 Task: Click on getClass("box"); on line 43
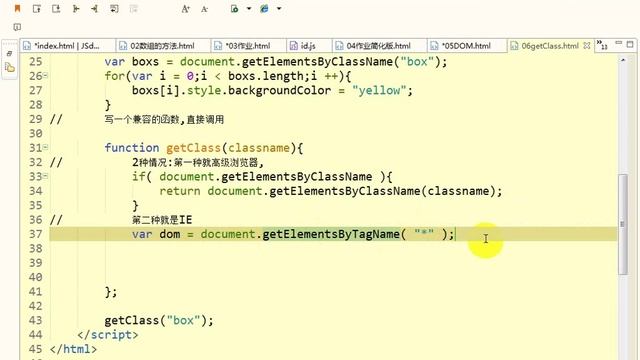159,320
